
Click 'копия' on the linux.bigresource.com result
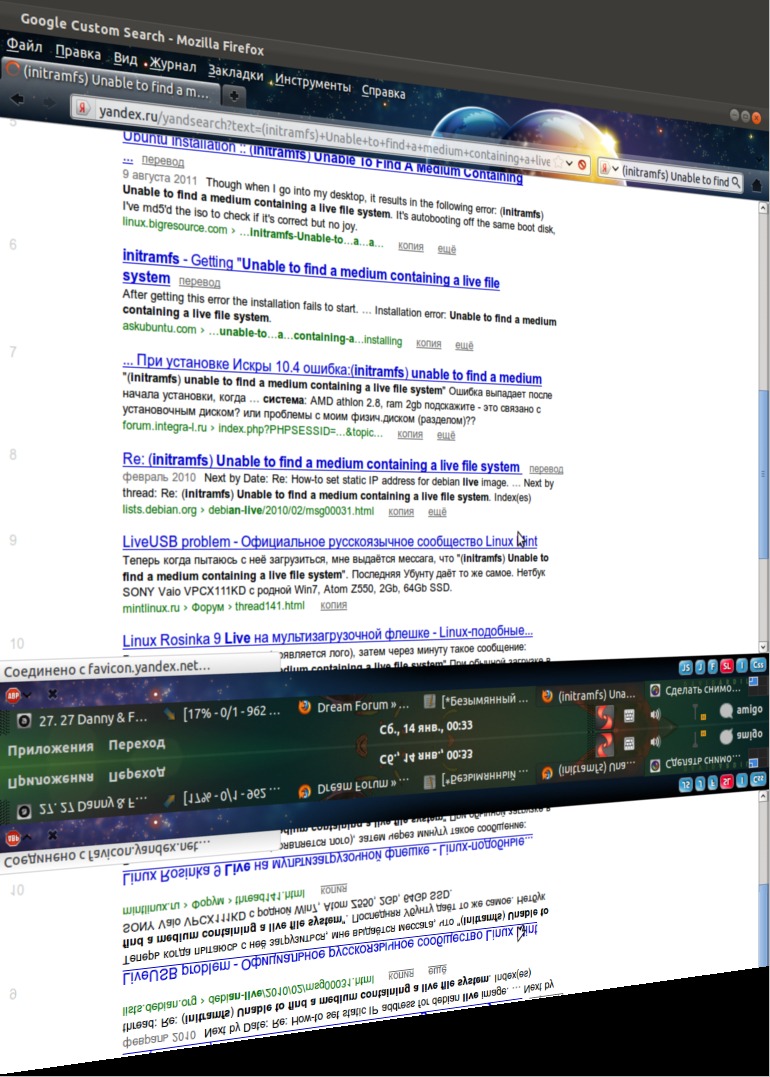[x=411, y=247]
